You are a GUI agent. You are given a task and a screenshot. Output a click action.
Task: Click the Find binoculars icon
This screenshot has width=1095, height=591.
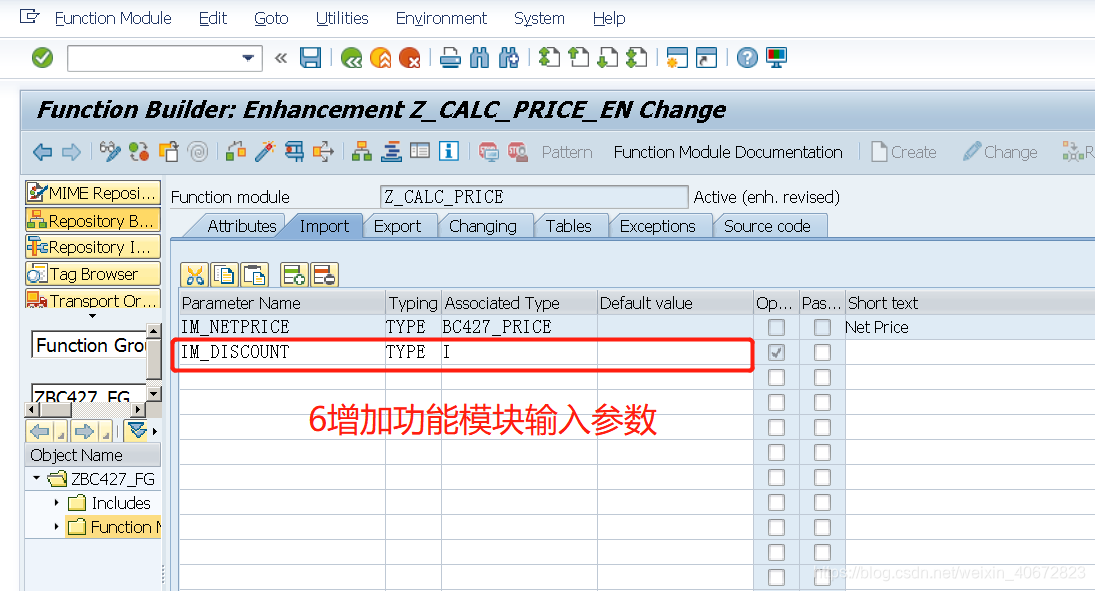[x=480, y=58]
